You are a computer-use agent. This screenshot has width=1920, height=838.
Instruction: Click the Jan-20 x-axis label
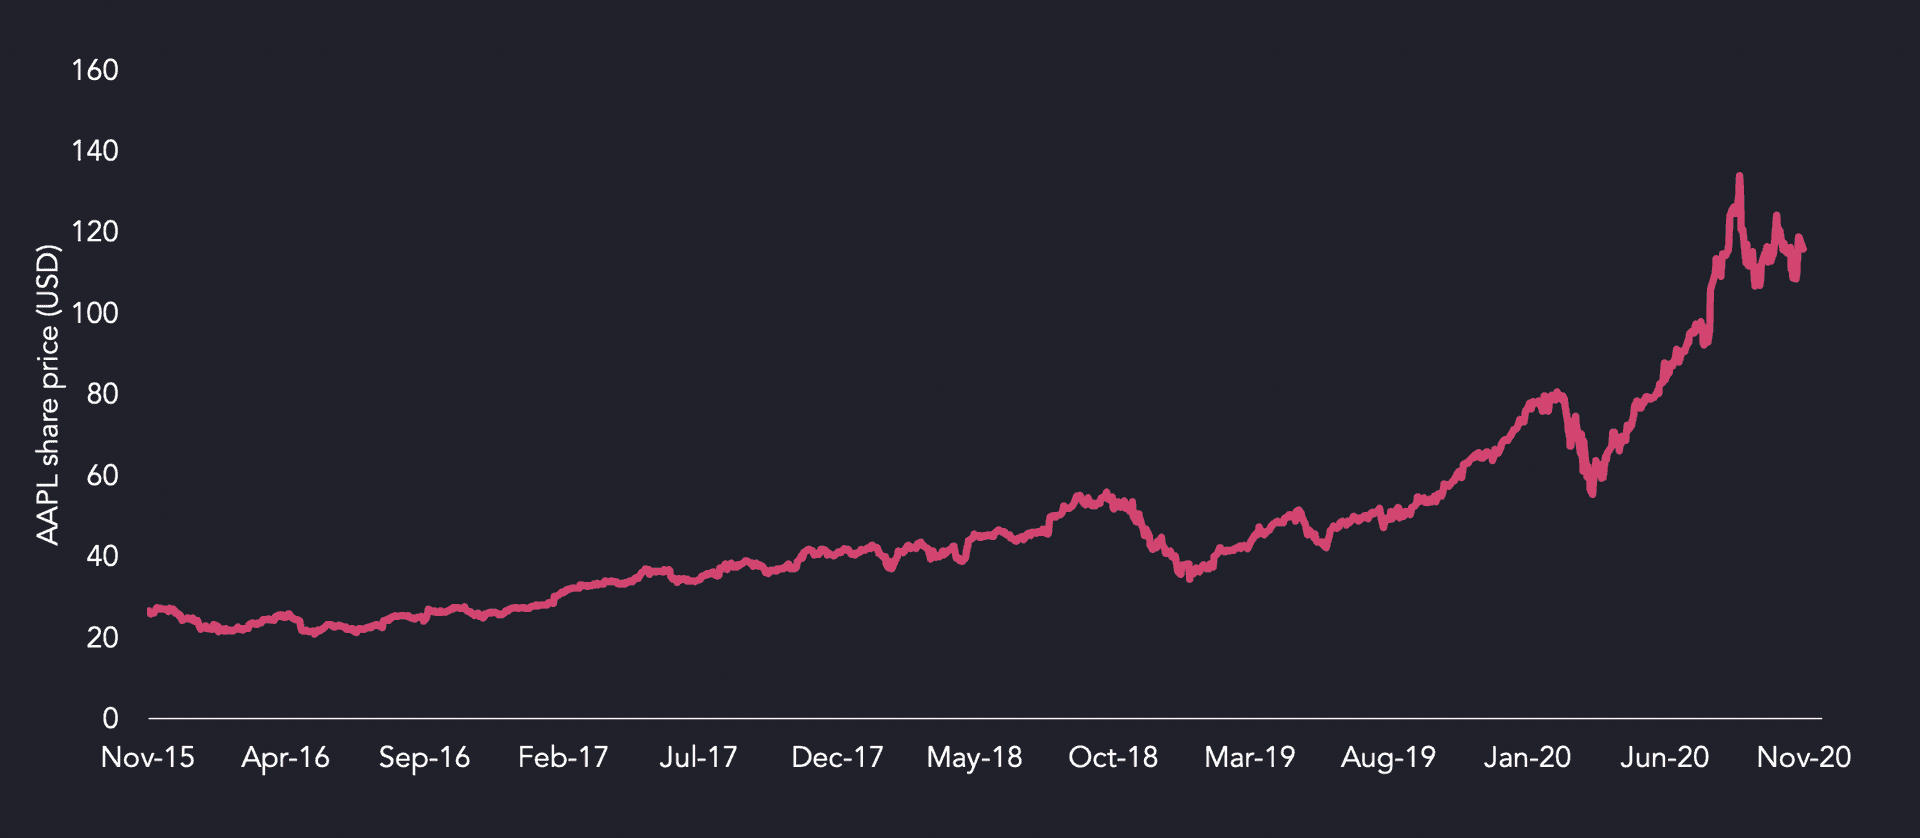click(x=1527, y=758)
